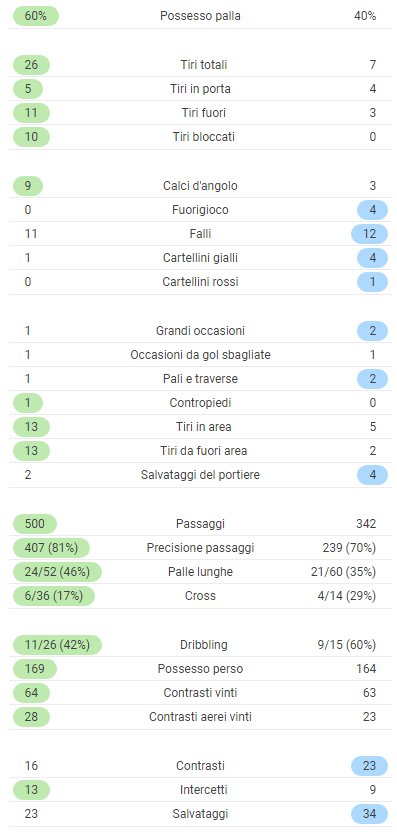This screenshot has height=838, width=397.
Task: Click the 28 aerial duels won badge
Action: tap(31, 717)
